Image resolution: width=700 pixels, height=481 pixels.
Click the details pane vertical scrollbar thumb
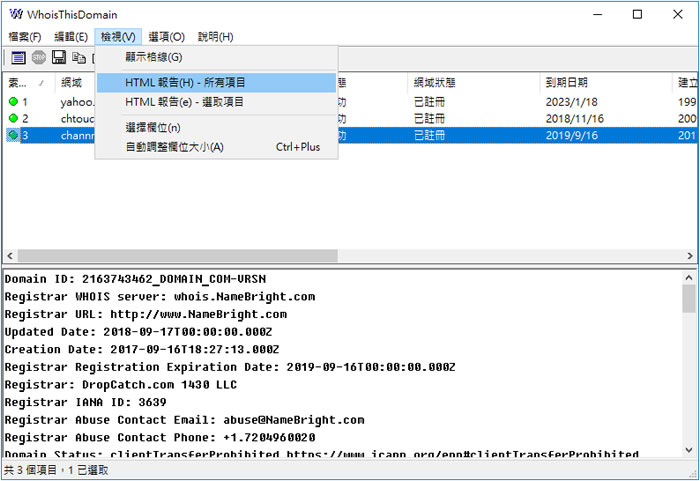point(689,299)
